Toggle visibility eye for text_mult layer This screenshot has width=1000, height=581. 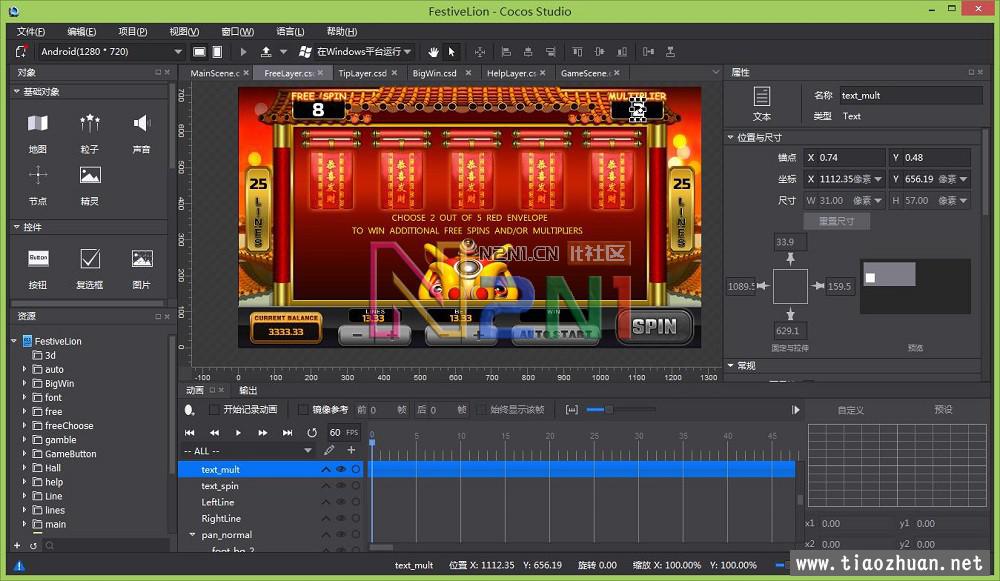point(341,469)
